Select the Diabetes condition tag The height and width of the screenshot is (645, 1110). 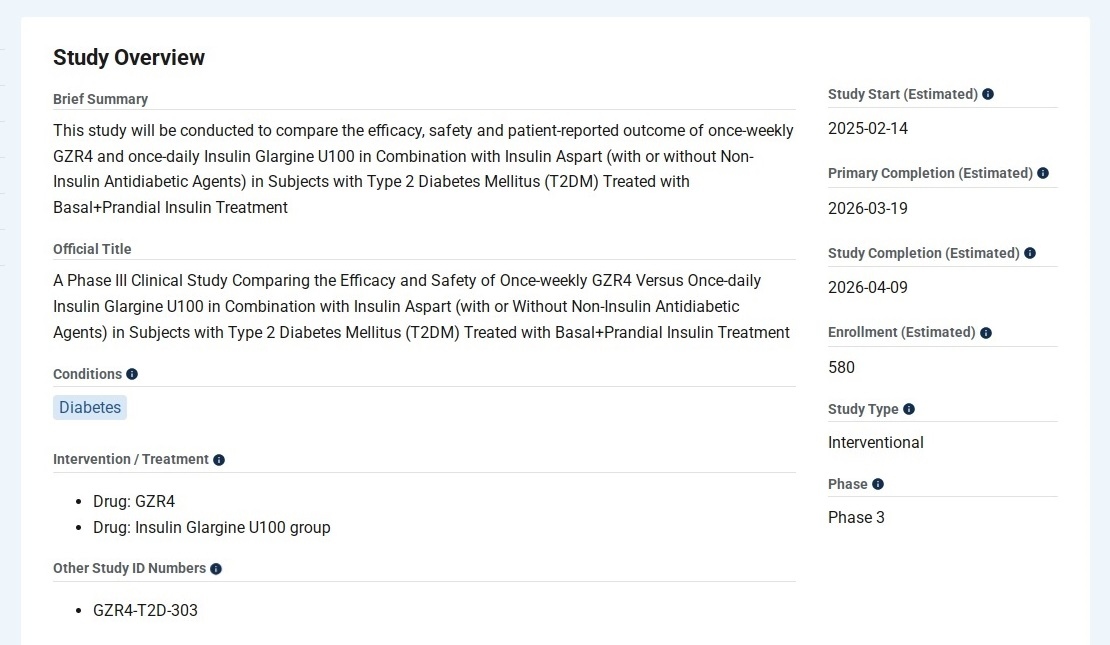(90, 407)
